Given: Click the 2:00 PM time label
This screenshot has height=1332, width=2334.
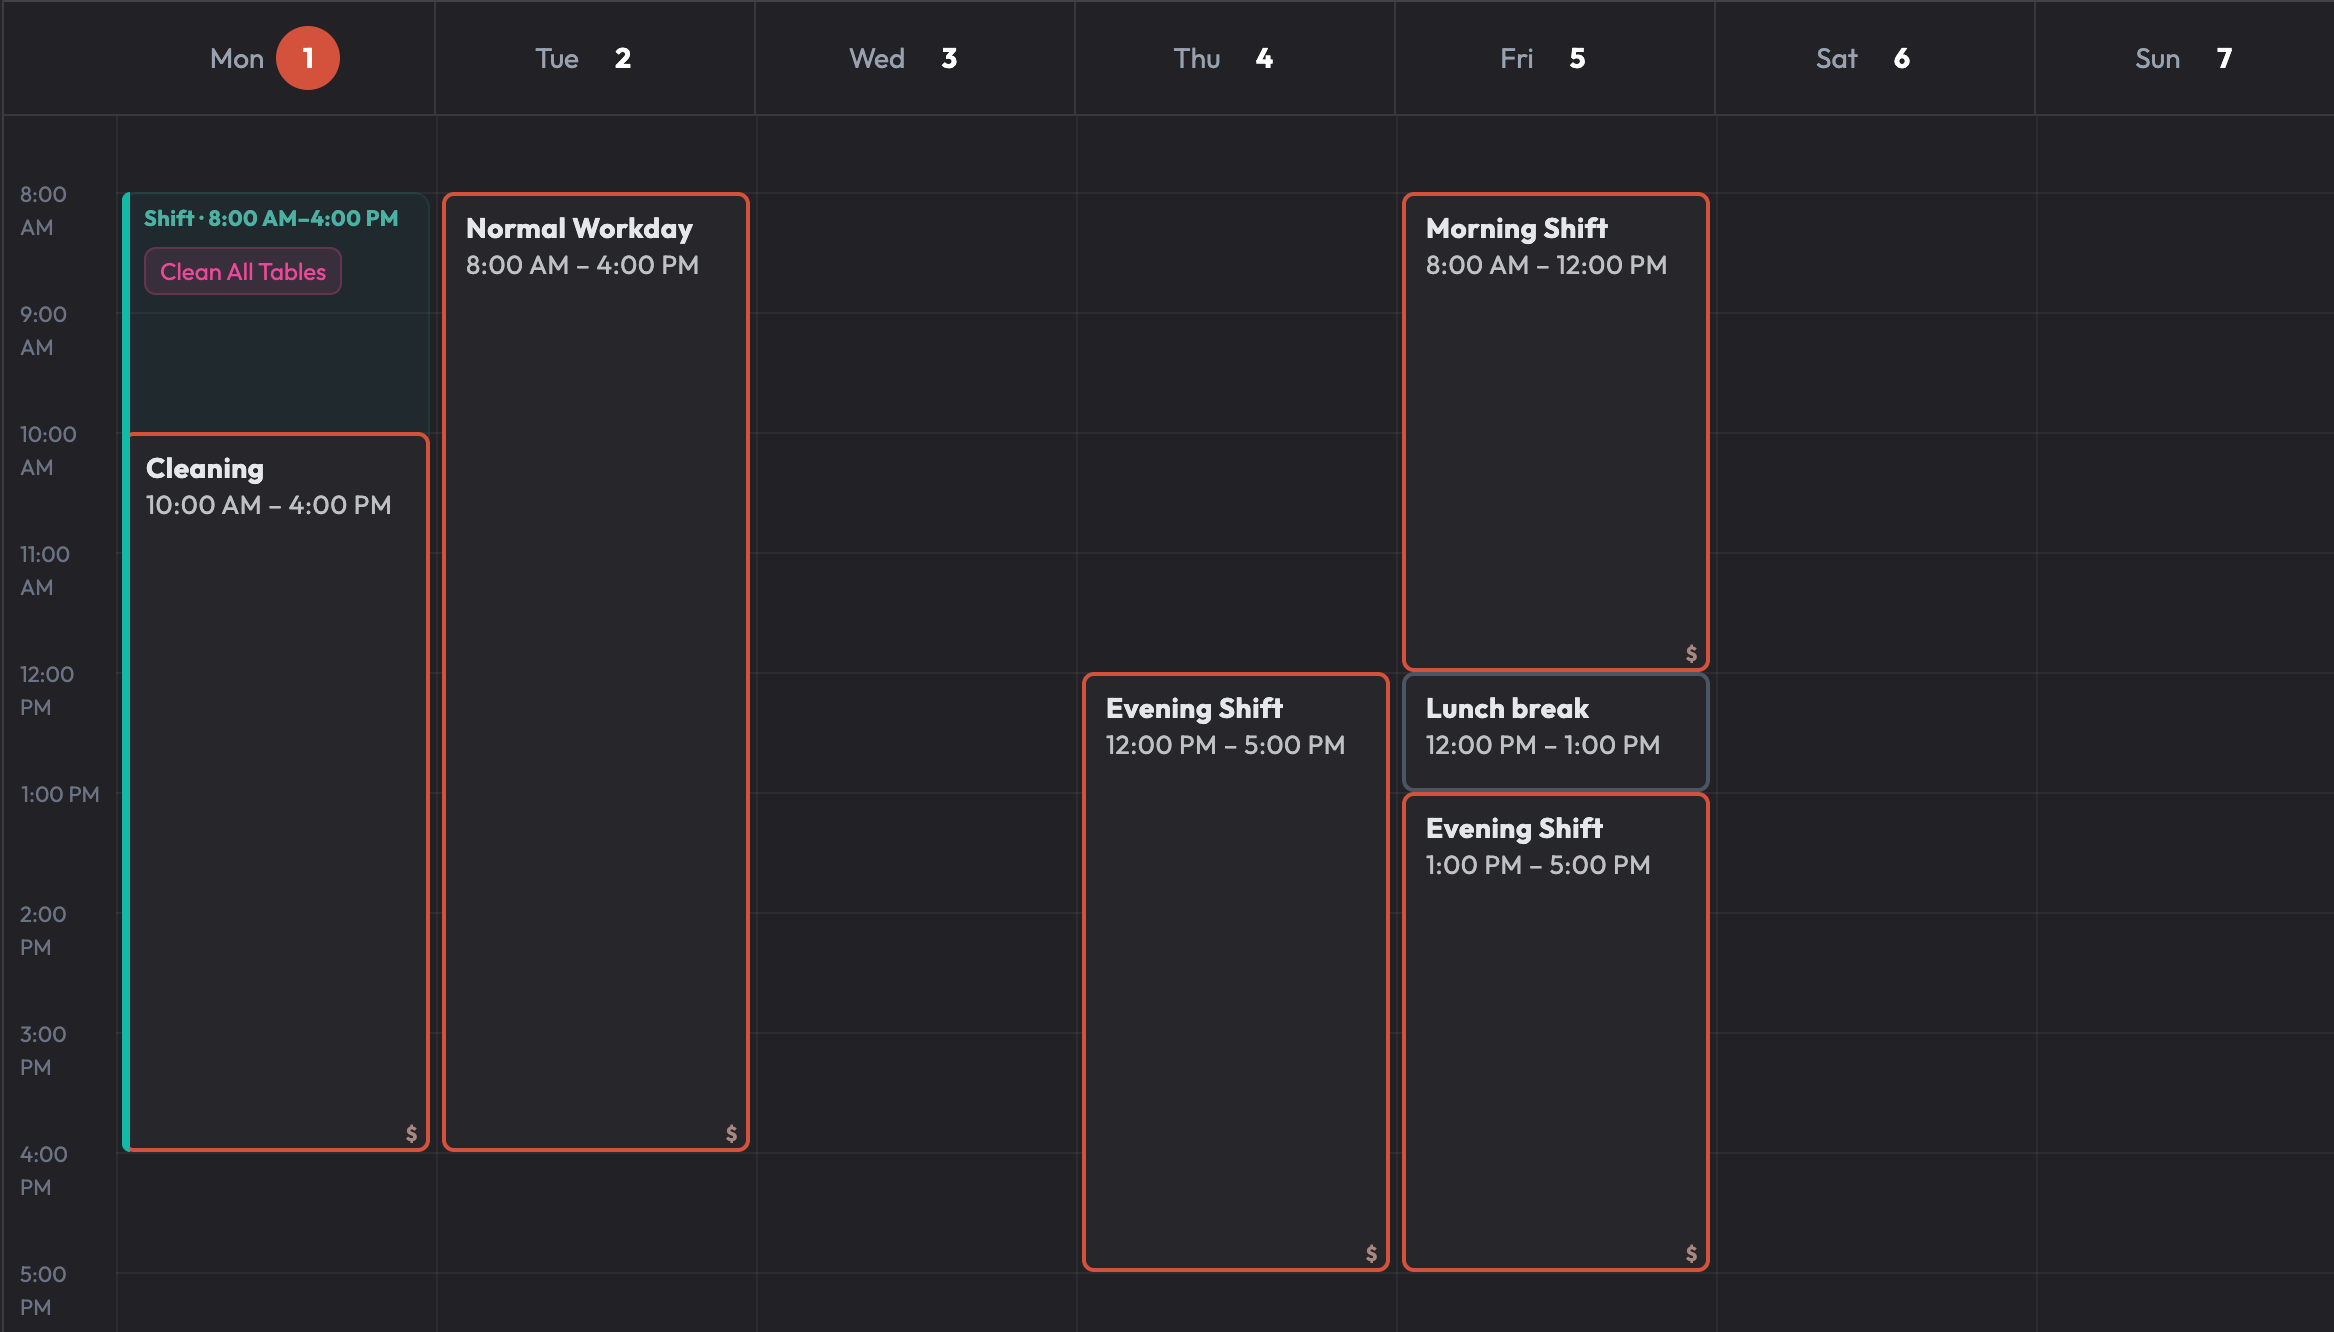Looking at the screenshot, I should click(x=43, y=931).
